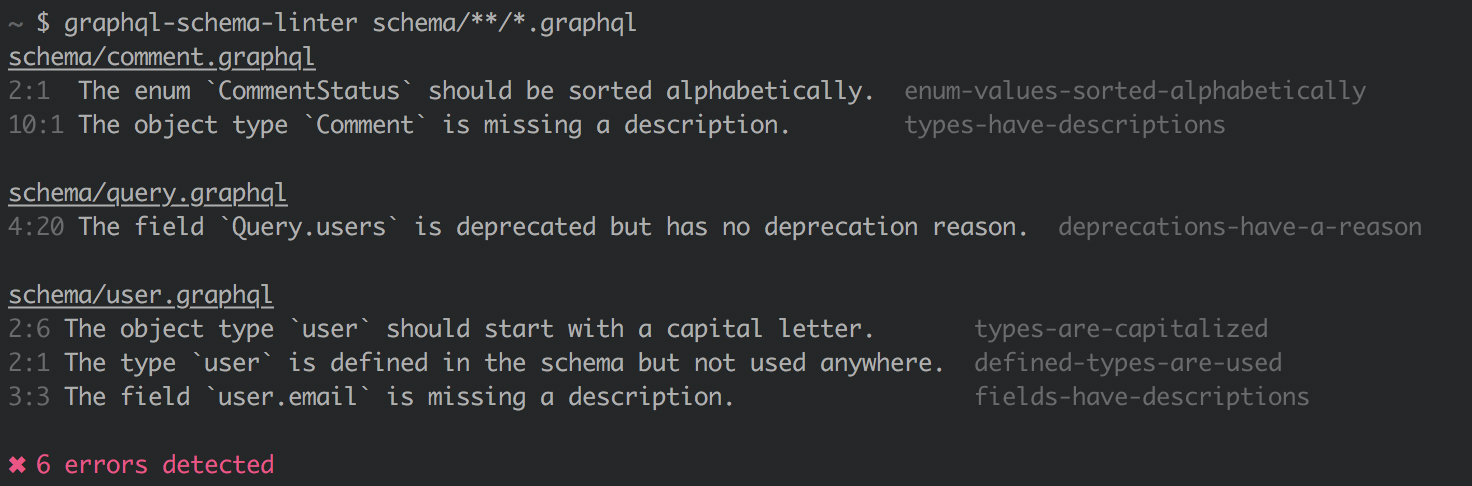Click the "6 errors detected" summary text
Screen dimensions: 1472x486
click(155, 465)
